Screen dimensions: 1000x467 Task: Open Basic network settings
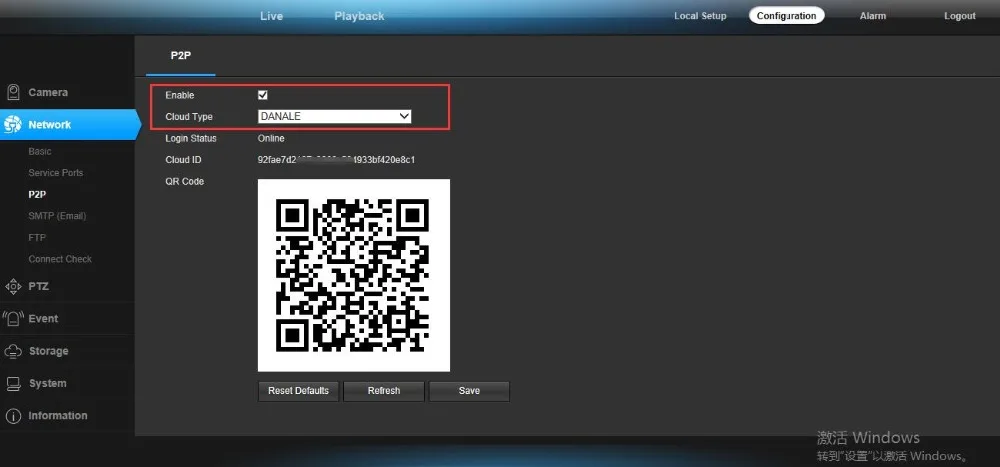point(40,151)
